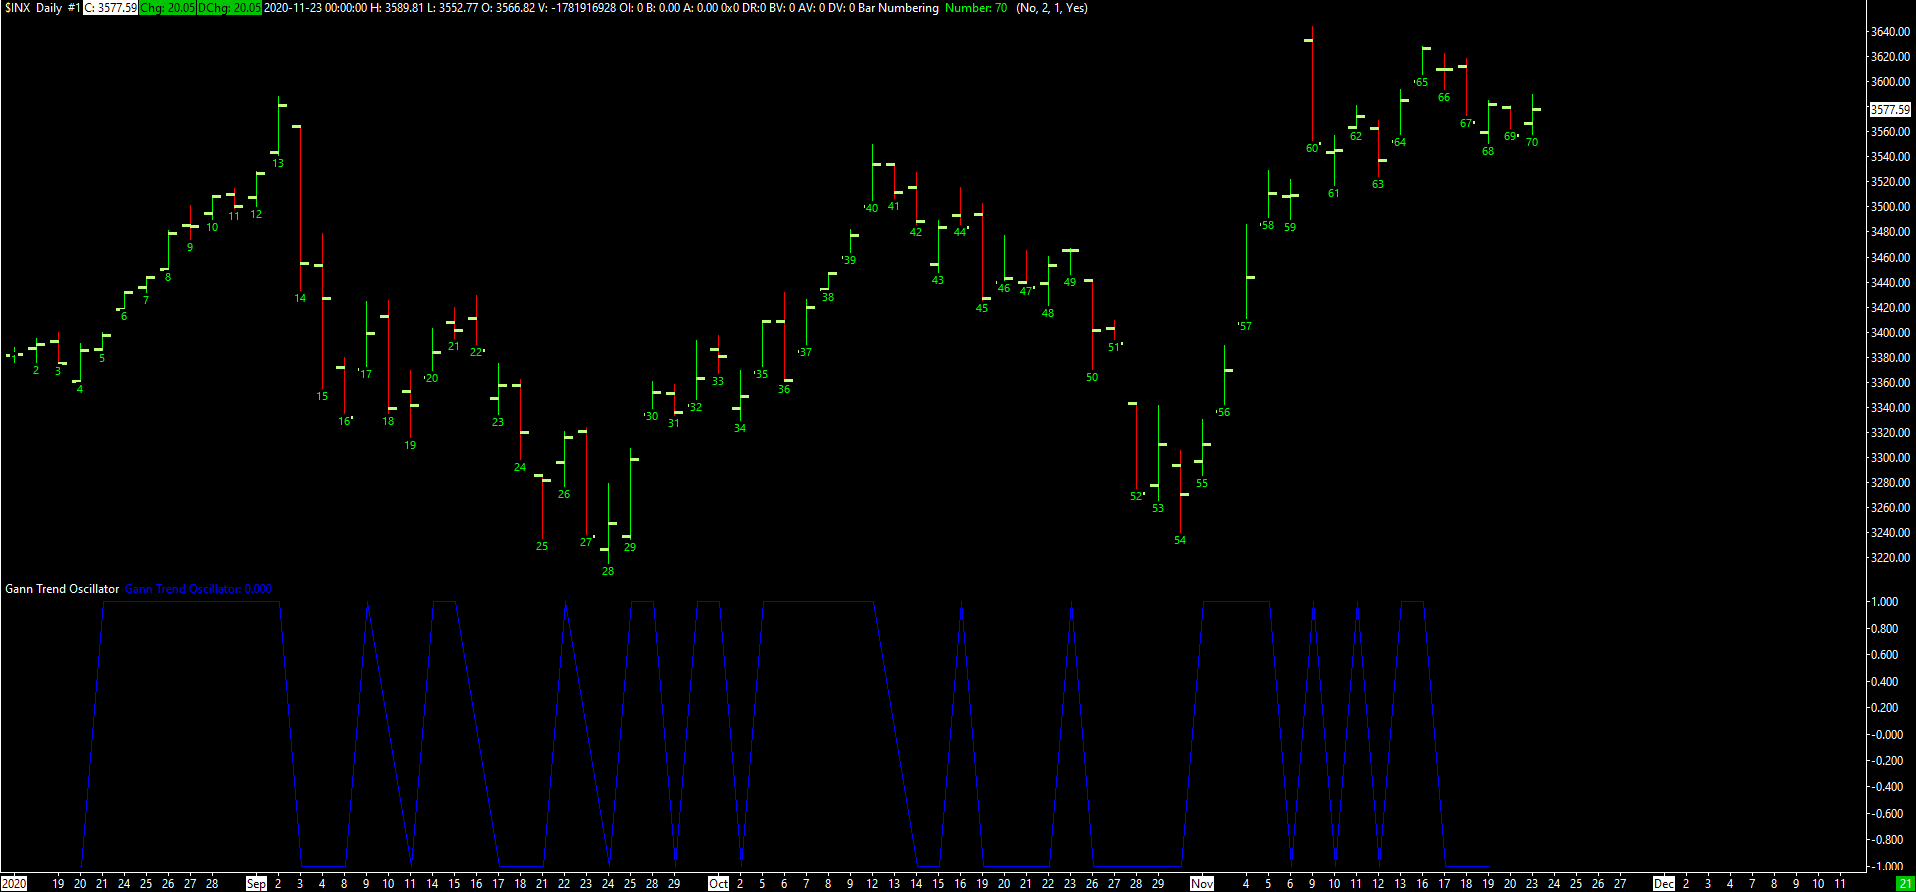Click the bar number 57 label in the chart
Viewport: 1916px width, 892px height.
1245,327
